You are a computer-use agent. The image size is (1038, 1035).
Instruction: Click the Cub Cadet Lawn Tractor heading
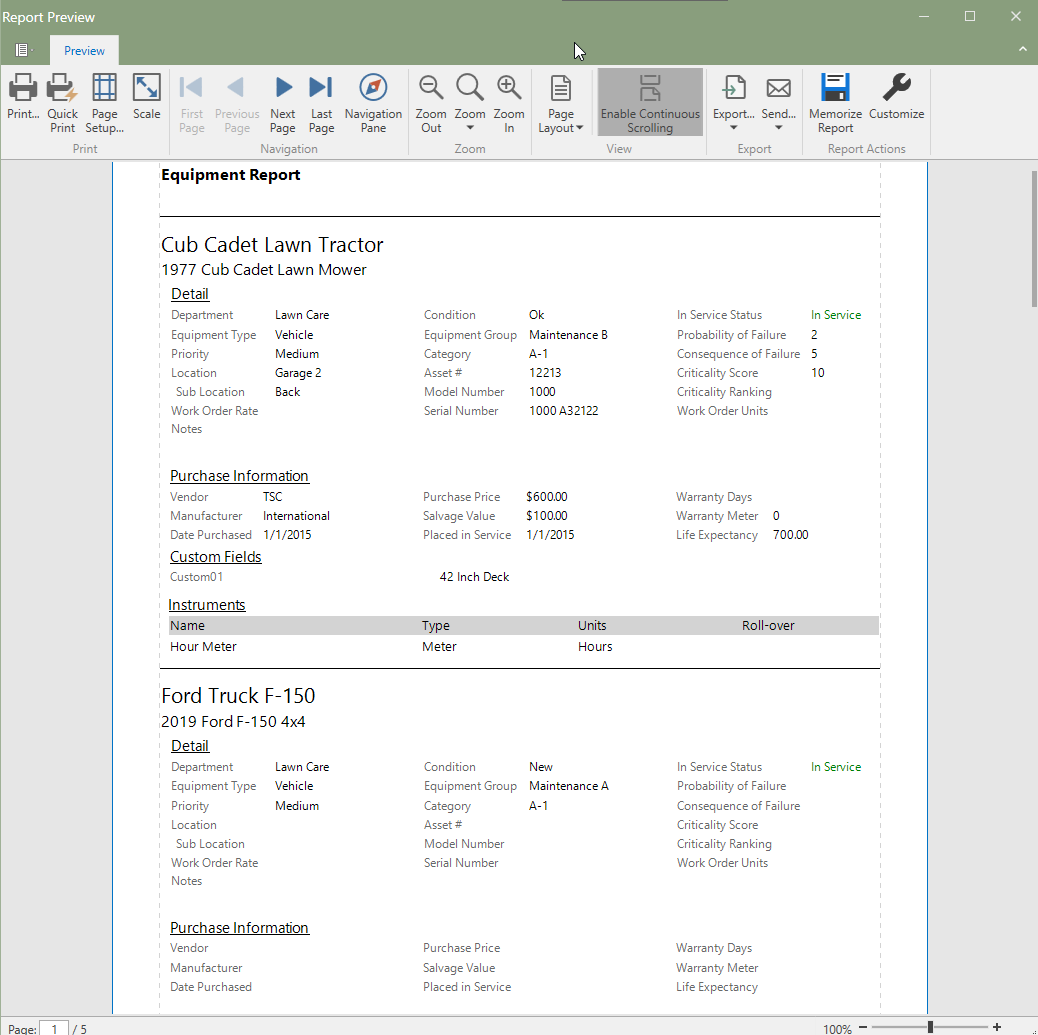click(x=272, y=245)
